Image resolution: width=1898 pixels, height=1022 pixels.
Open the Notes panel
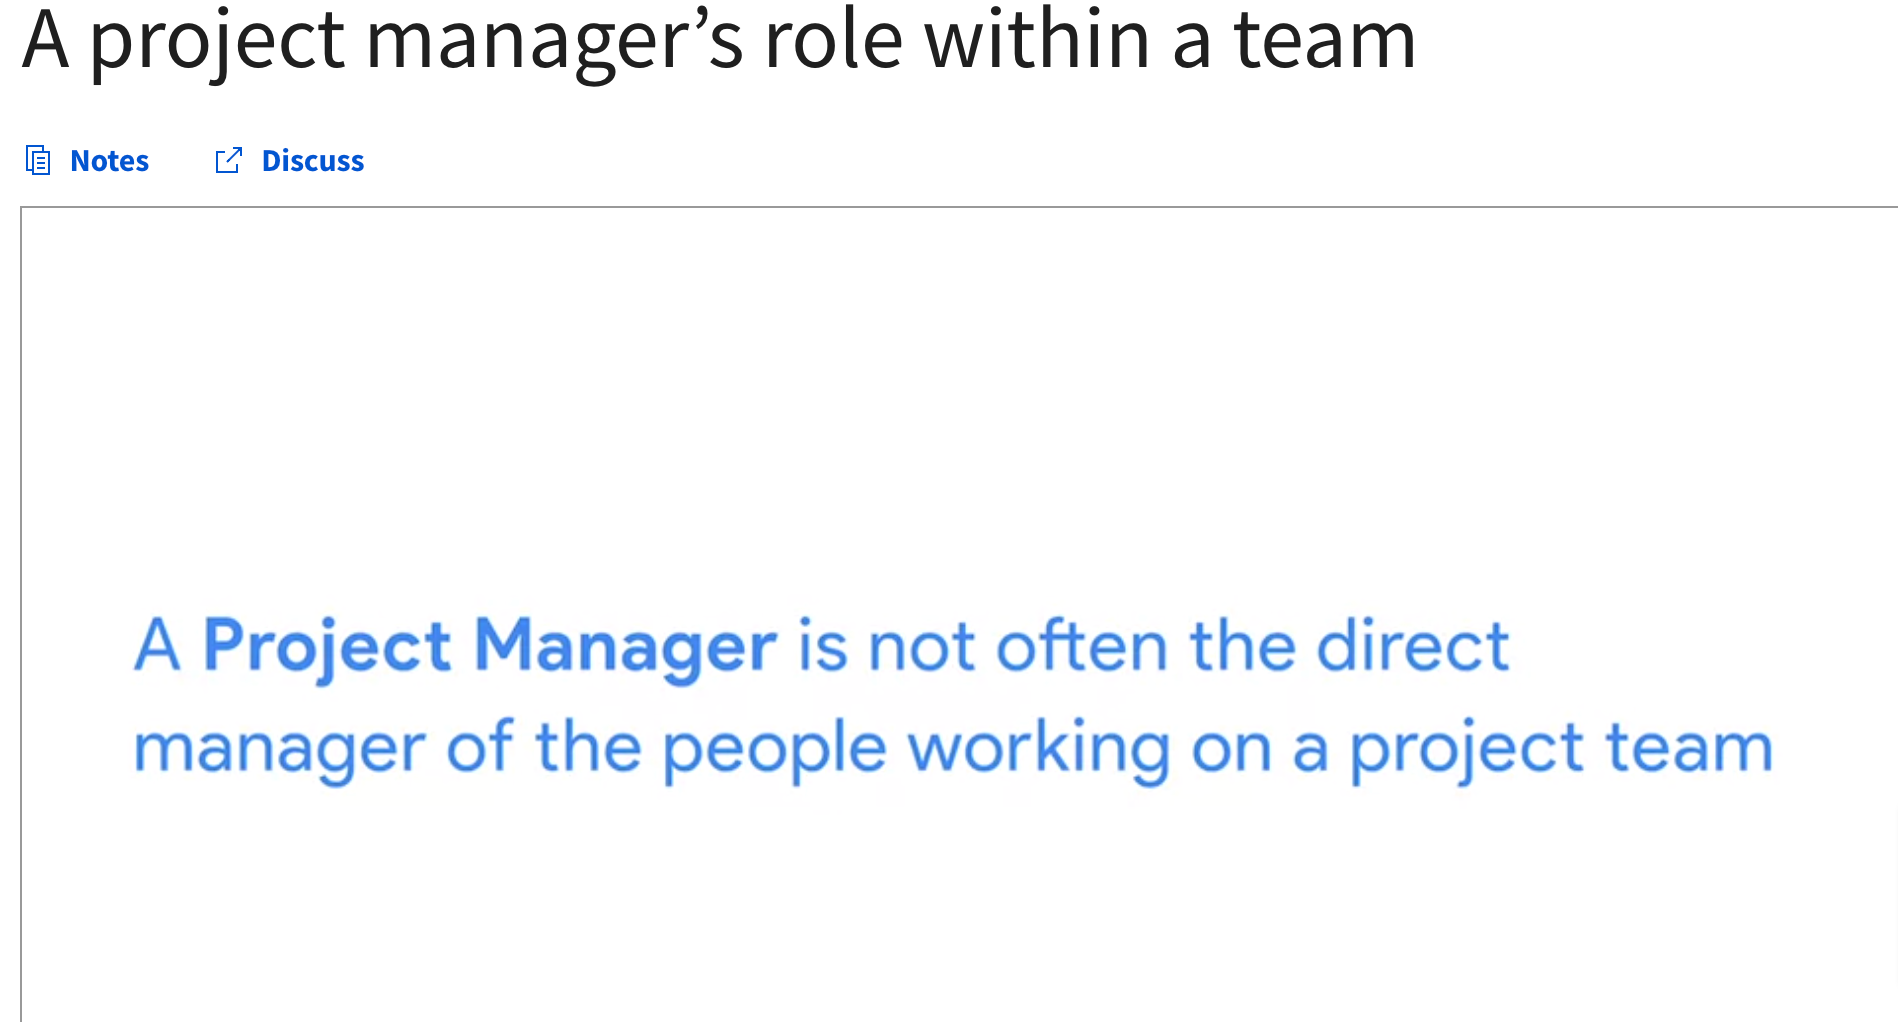click(108, 160)
